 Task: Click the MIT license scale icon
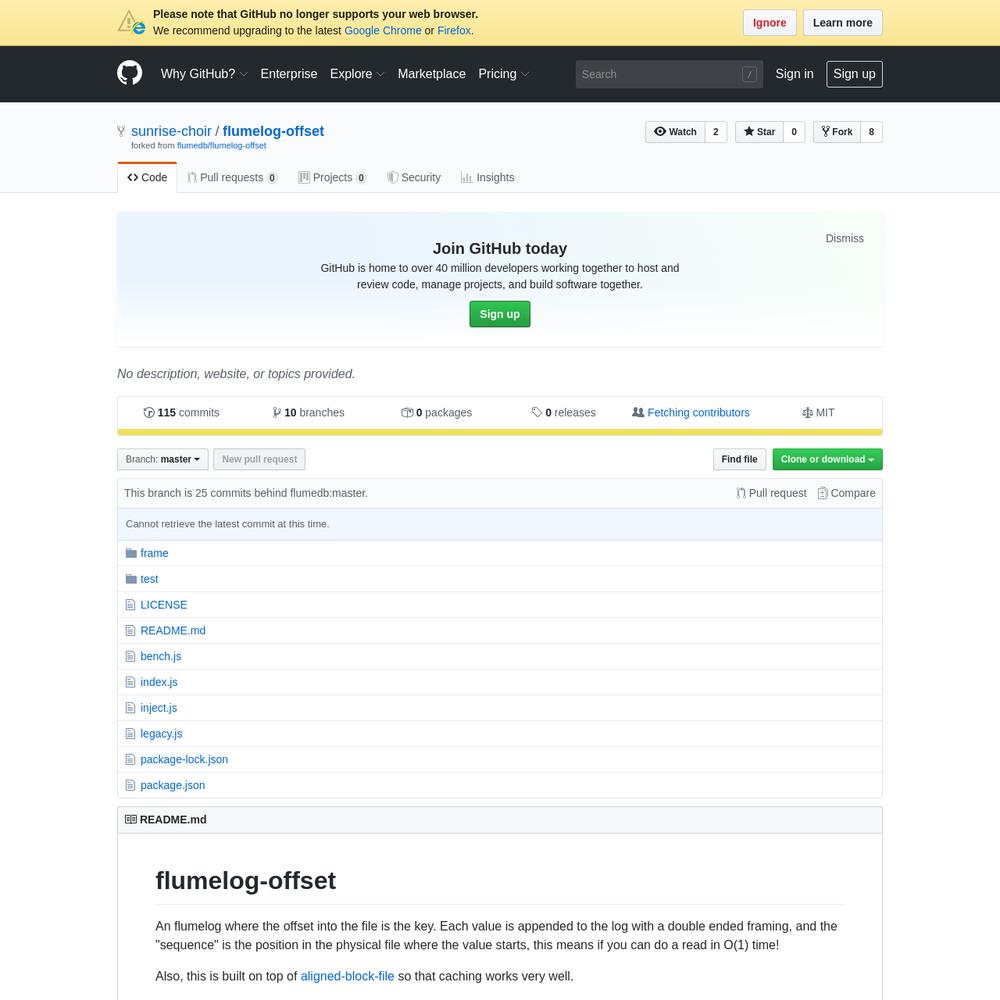tap(807, 413)
